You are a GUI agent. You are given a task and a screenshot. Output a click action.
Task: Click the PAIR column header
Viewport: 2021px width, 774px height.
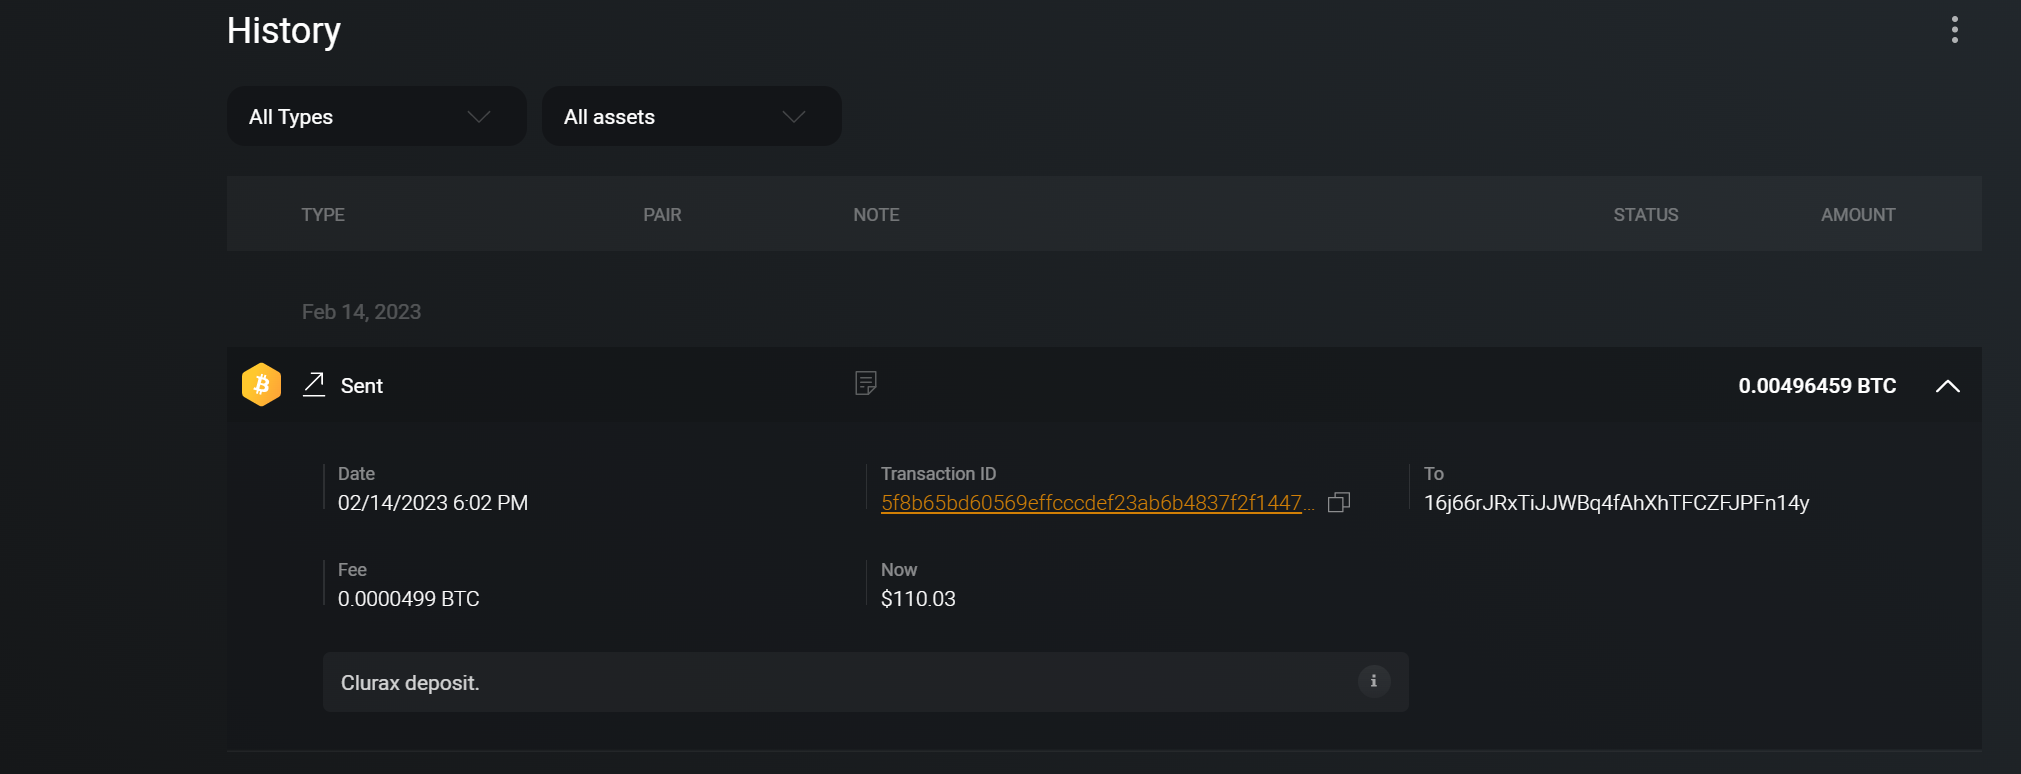pos(662,215)
